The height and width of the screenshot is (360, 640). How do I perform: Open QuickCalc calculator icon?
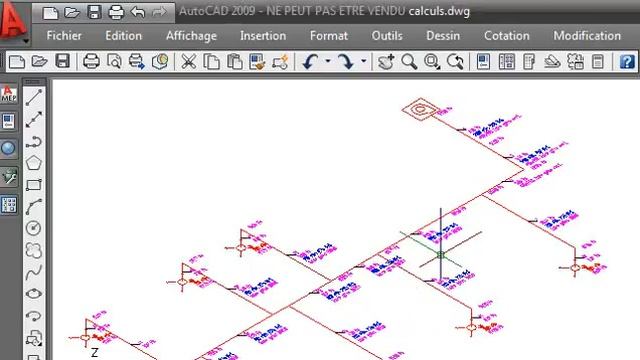click(x=598, y=62)
